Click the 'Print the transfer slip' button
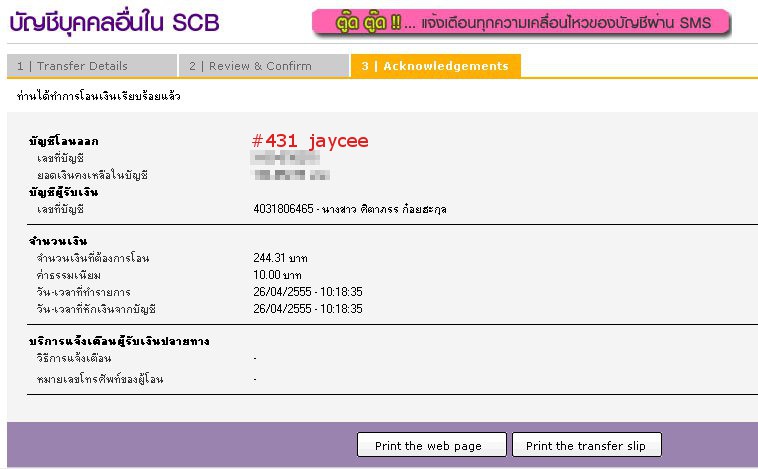 pos(586,445)
